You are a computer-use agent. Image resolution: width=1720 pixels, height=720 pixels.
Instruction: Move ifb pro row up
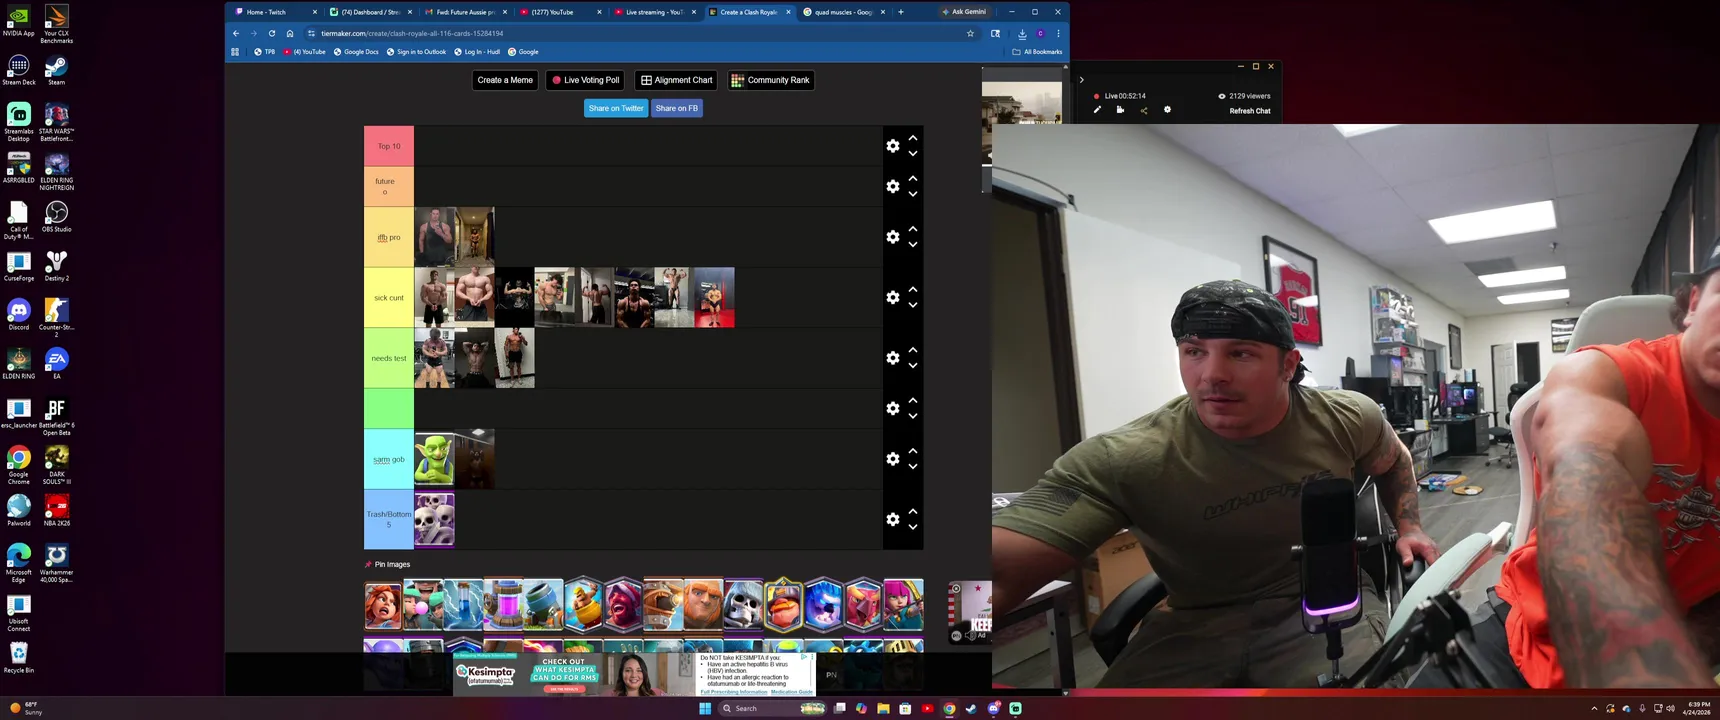click(913, 229)
